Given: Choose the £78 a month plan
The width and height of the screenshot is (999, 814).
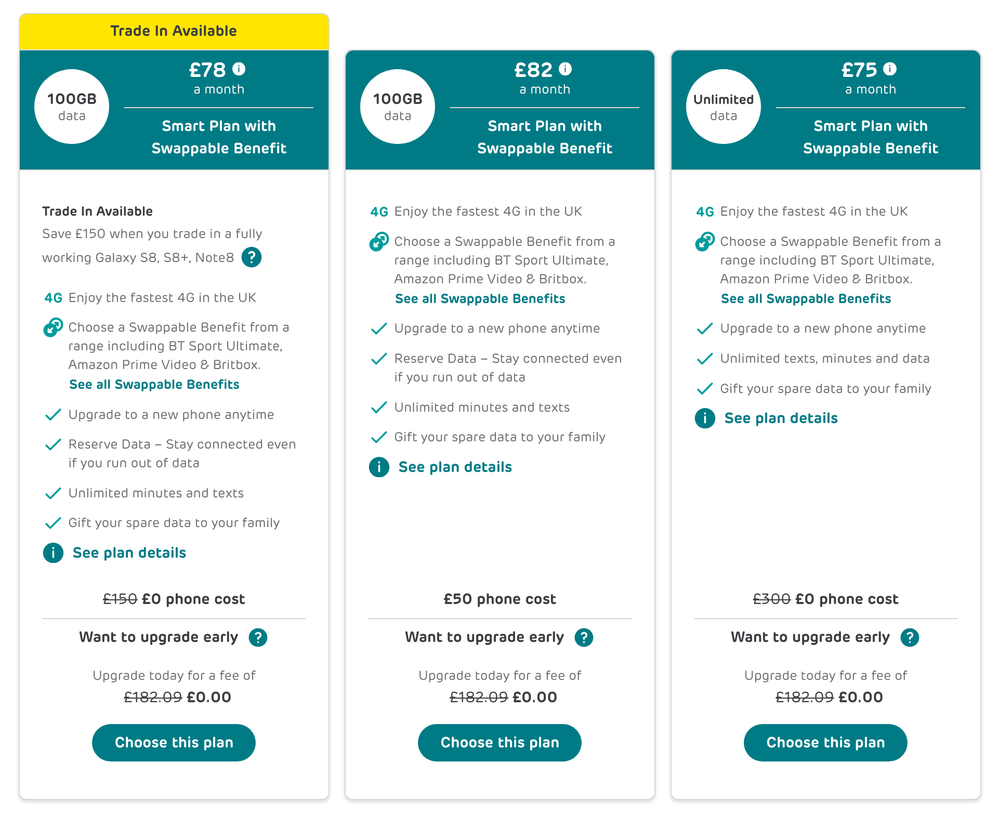Looking at the screenshot, I should [x=174, y=743].
